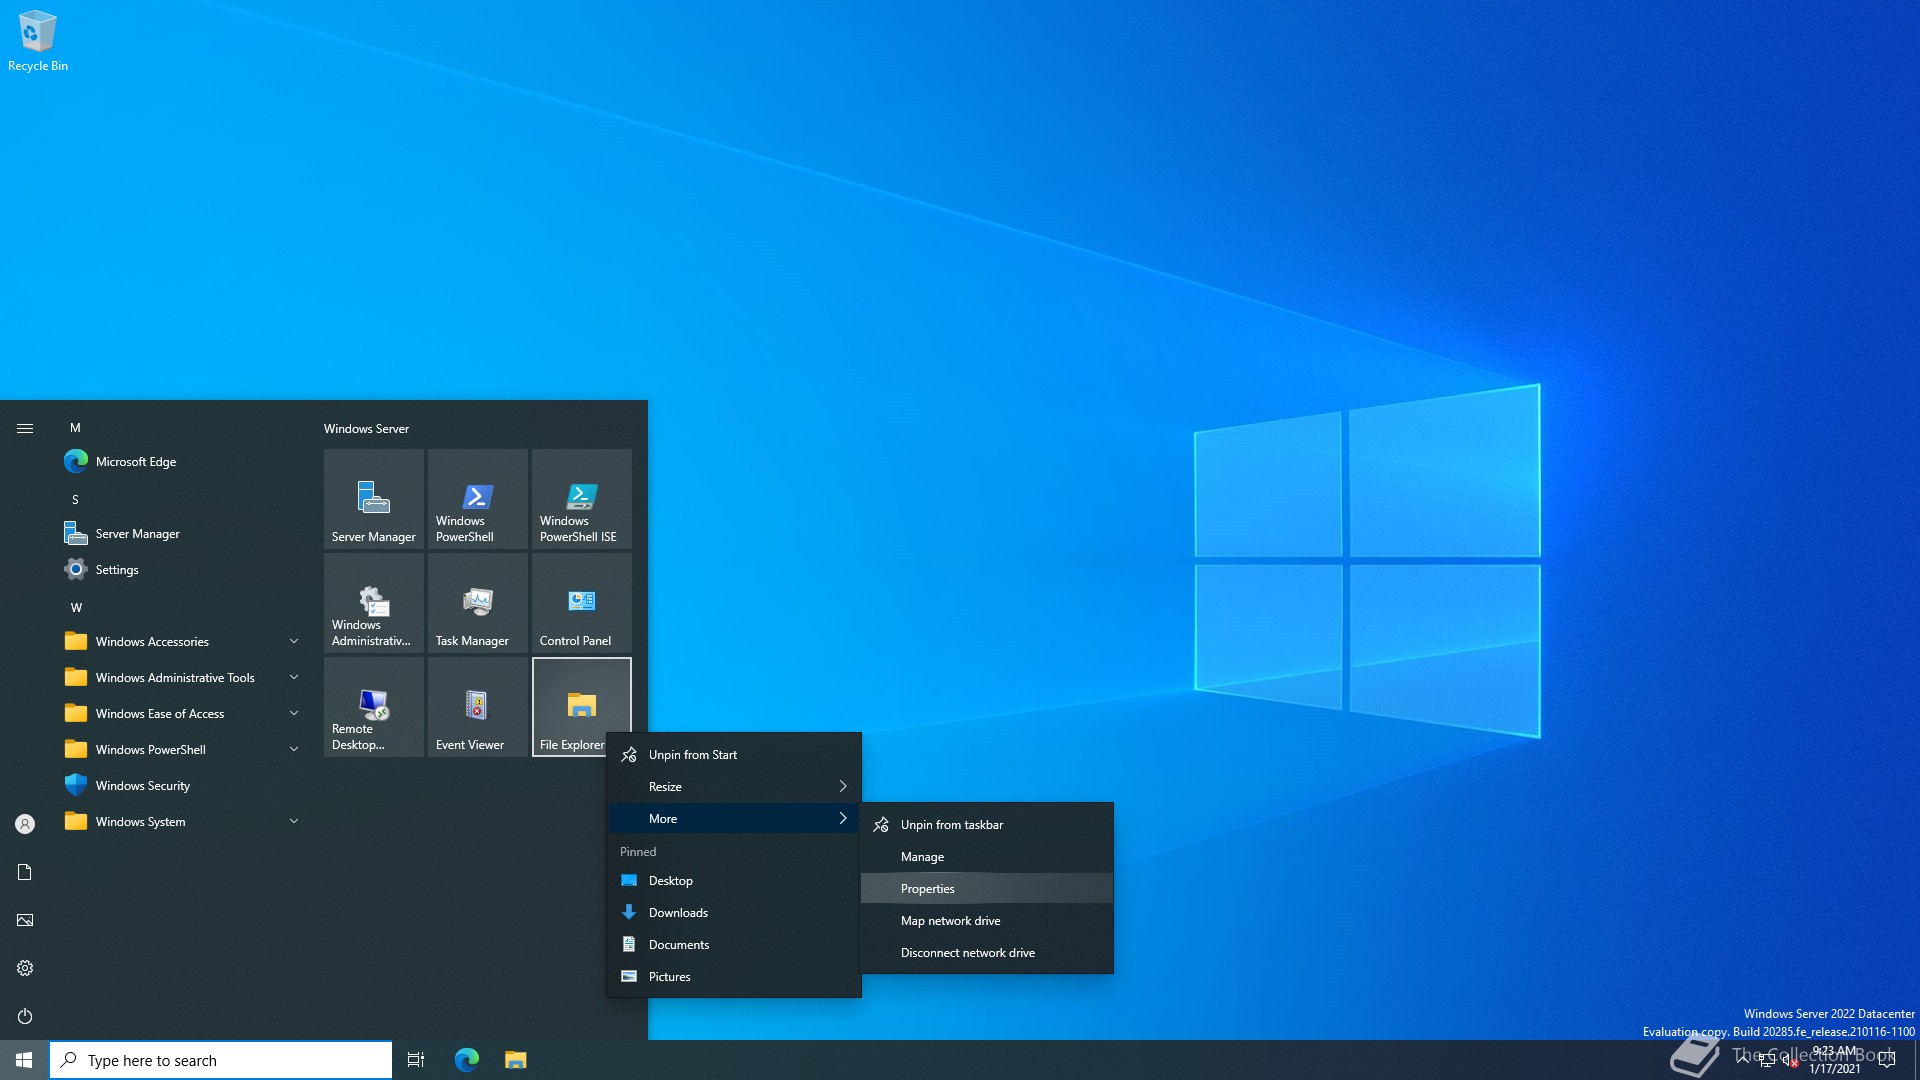Launch Microsoft Edge from the app list

pos(180,462)
